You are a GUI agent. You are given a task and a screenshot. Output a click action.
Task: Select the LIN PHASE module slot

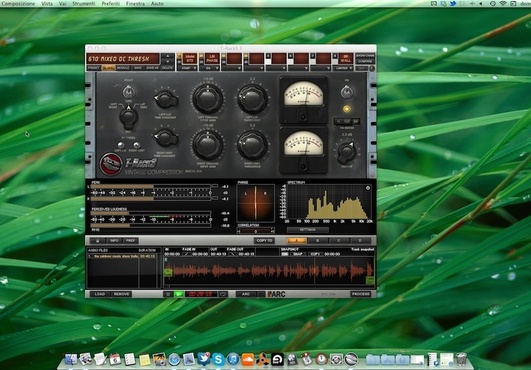click(212, 58)
